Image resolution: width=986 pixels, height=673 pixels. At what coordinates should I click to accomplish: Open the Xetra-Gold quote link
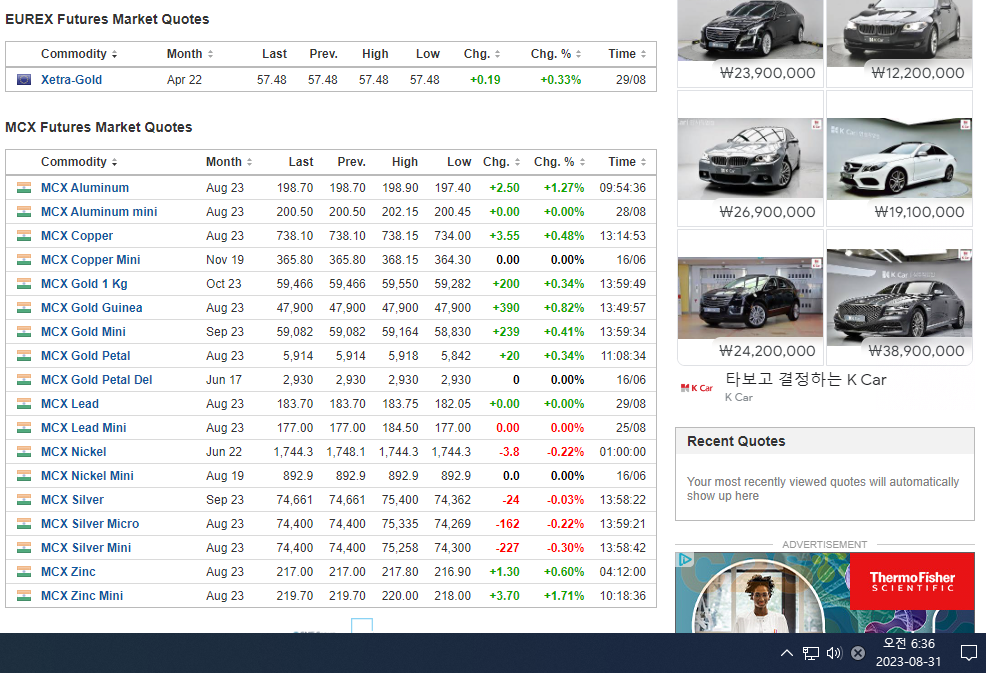tap(71, 80)
